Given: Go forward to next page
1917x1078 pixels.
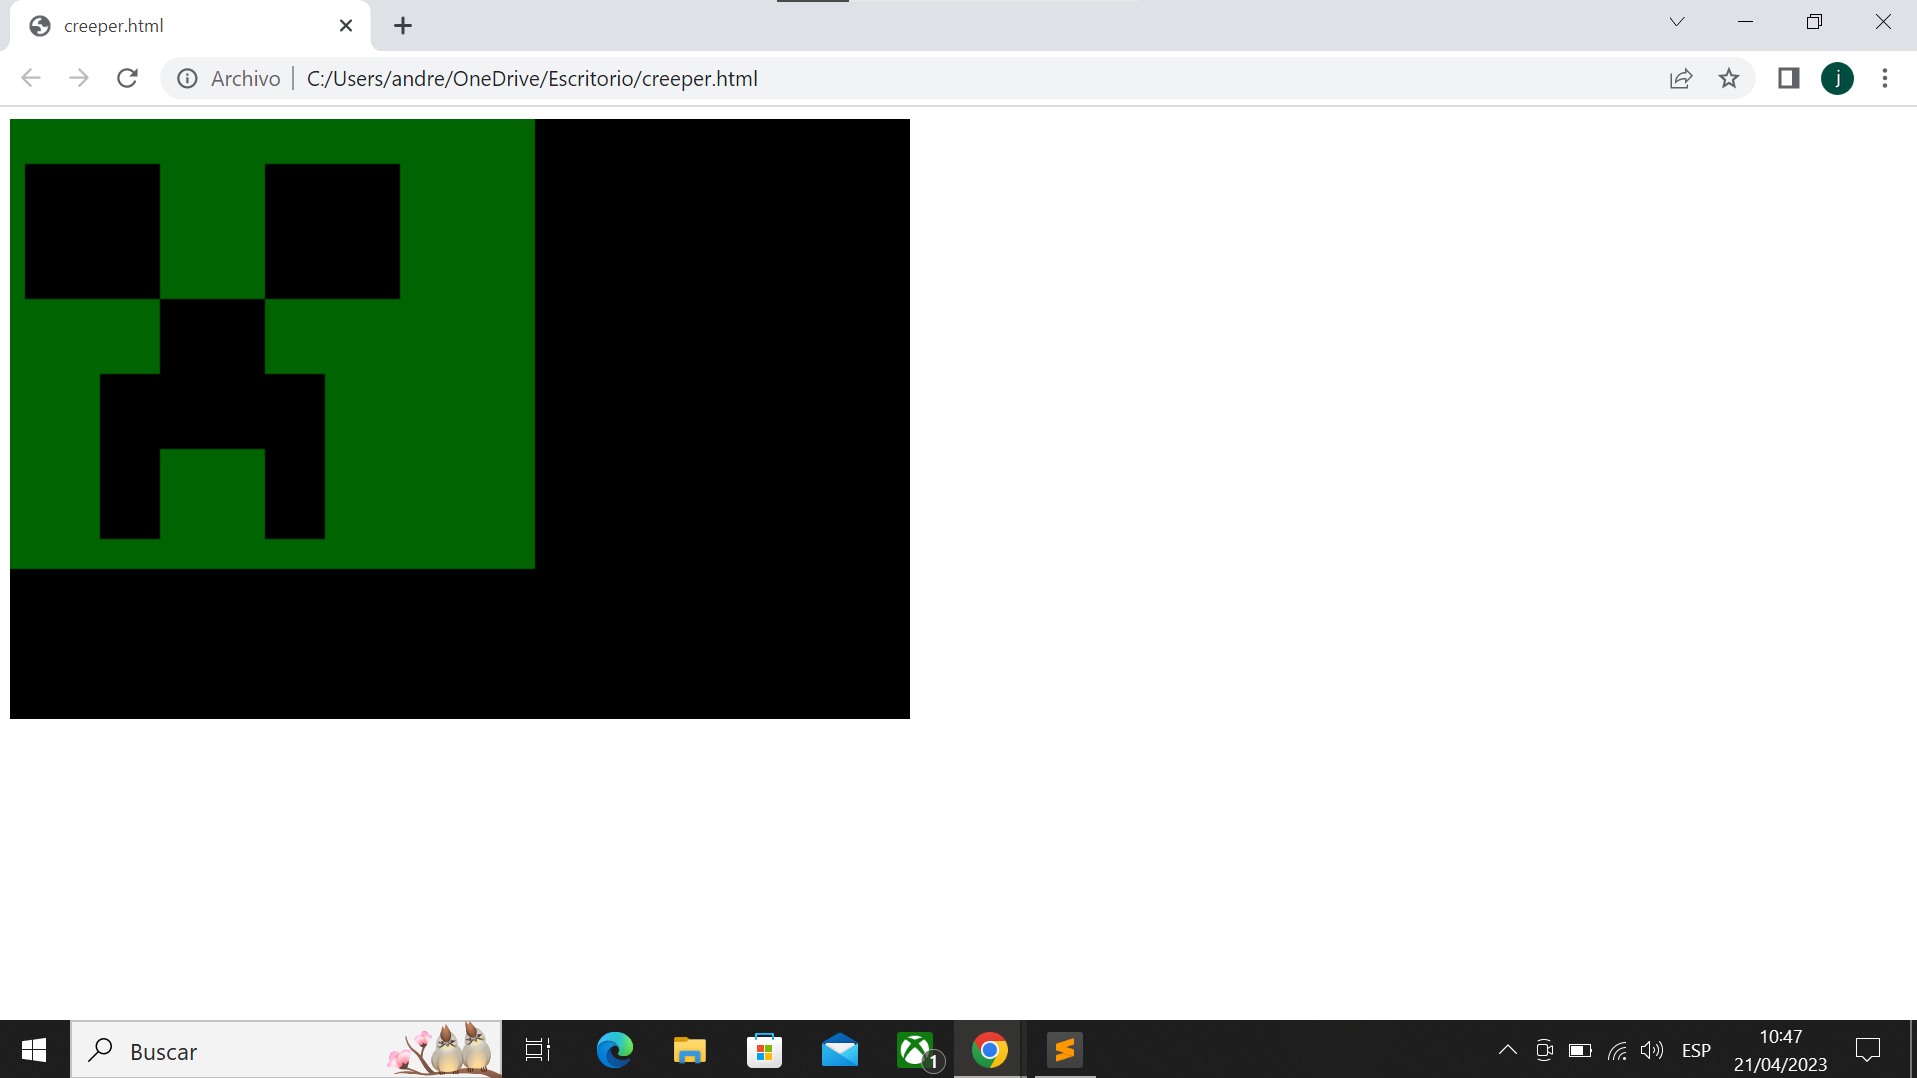Looking at the screenshot, I should pos(79,78).
